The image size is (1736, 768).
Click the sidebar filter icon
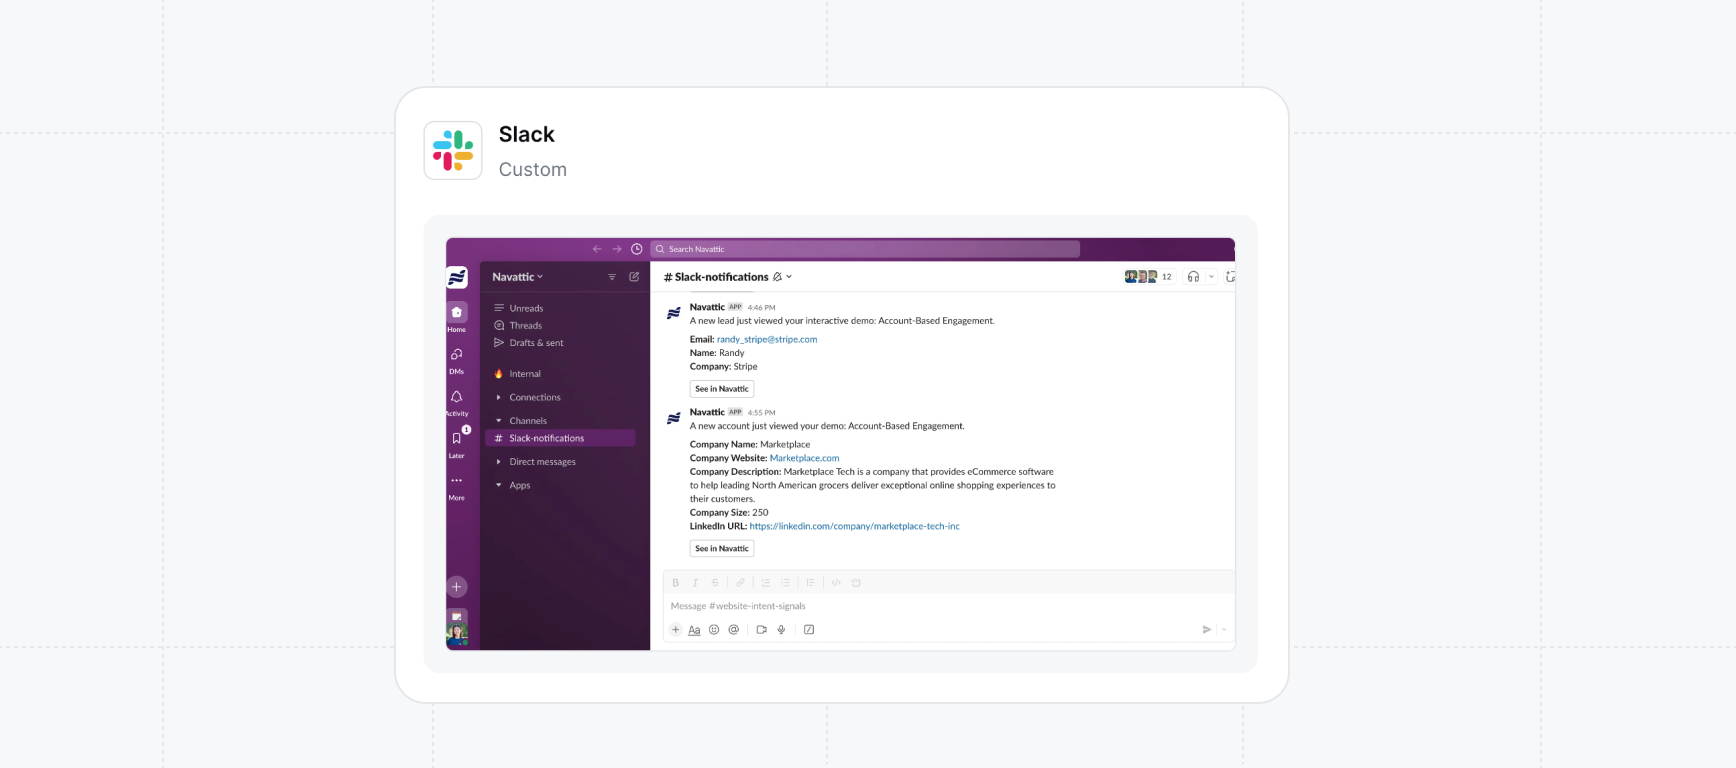612,277
